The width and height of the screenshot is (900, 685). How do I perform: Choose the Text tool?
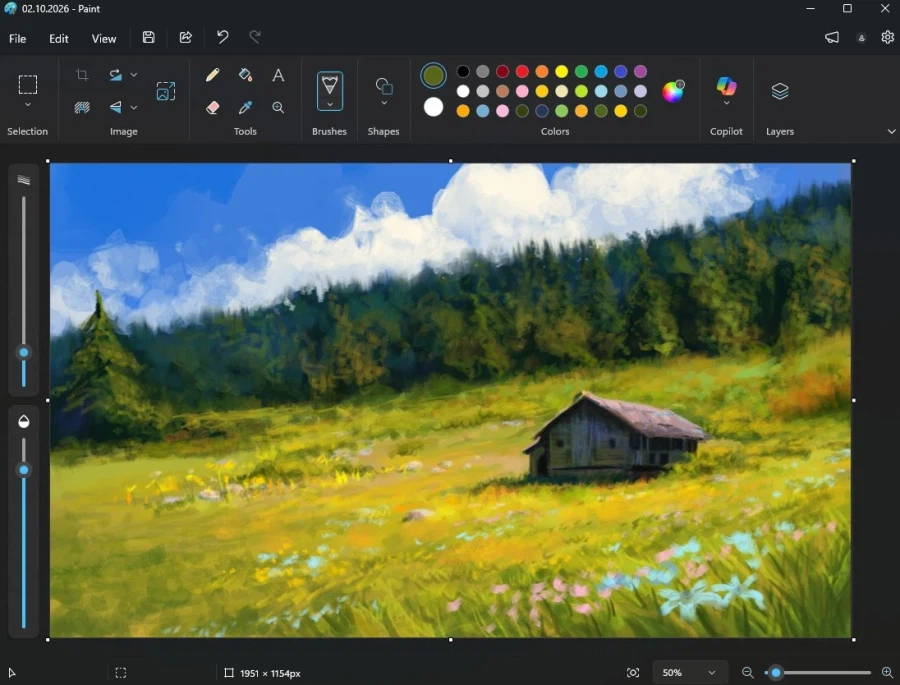[278, 75]
